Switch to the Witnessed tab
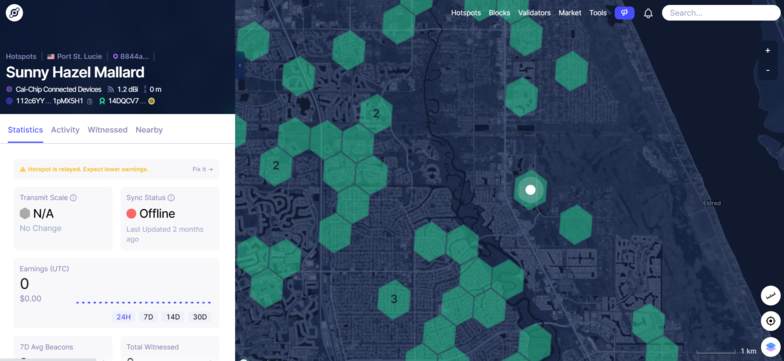Viewport: 784px width, 361px height. (108, 130)
